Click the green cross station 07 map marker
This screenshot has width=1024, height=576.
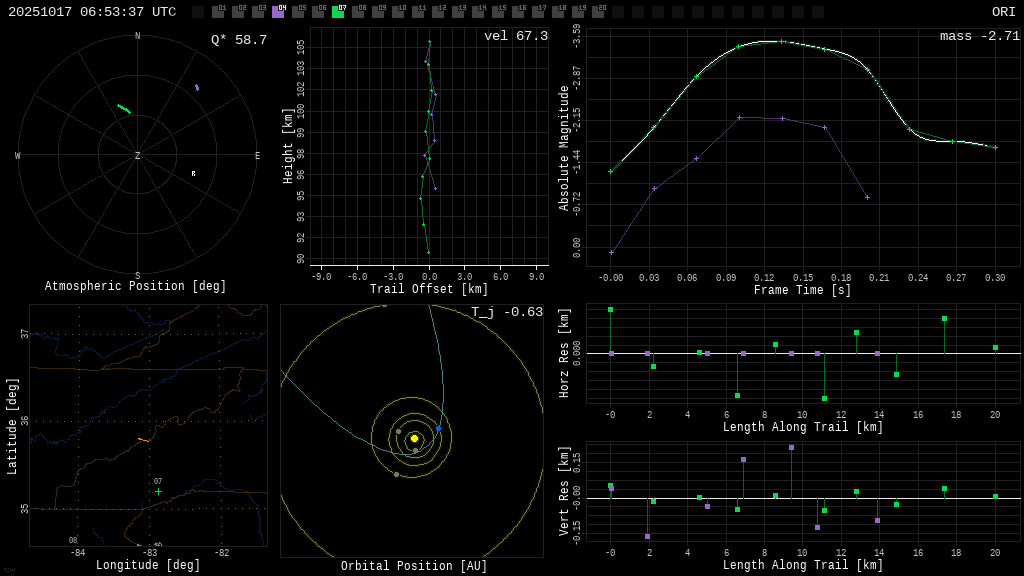point(158,491)
